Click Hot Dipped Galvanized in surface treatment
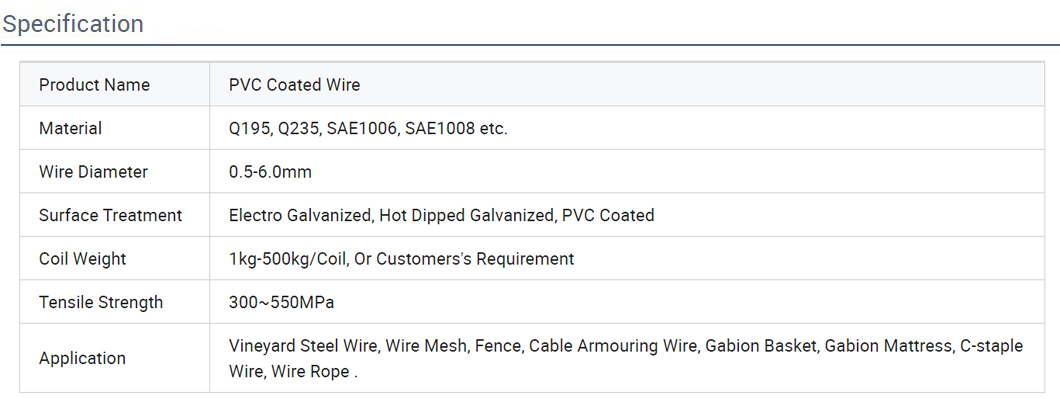The width and height of the screenshot is (1060, 399). tap(466, 215)
